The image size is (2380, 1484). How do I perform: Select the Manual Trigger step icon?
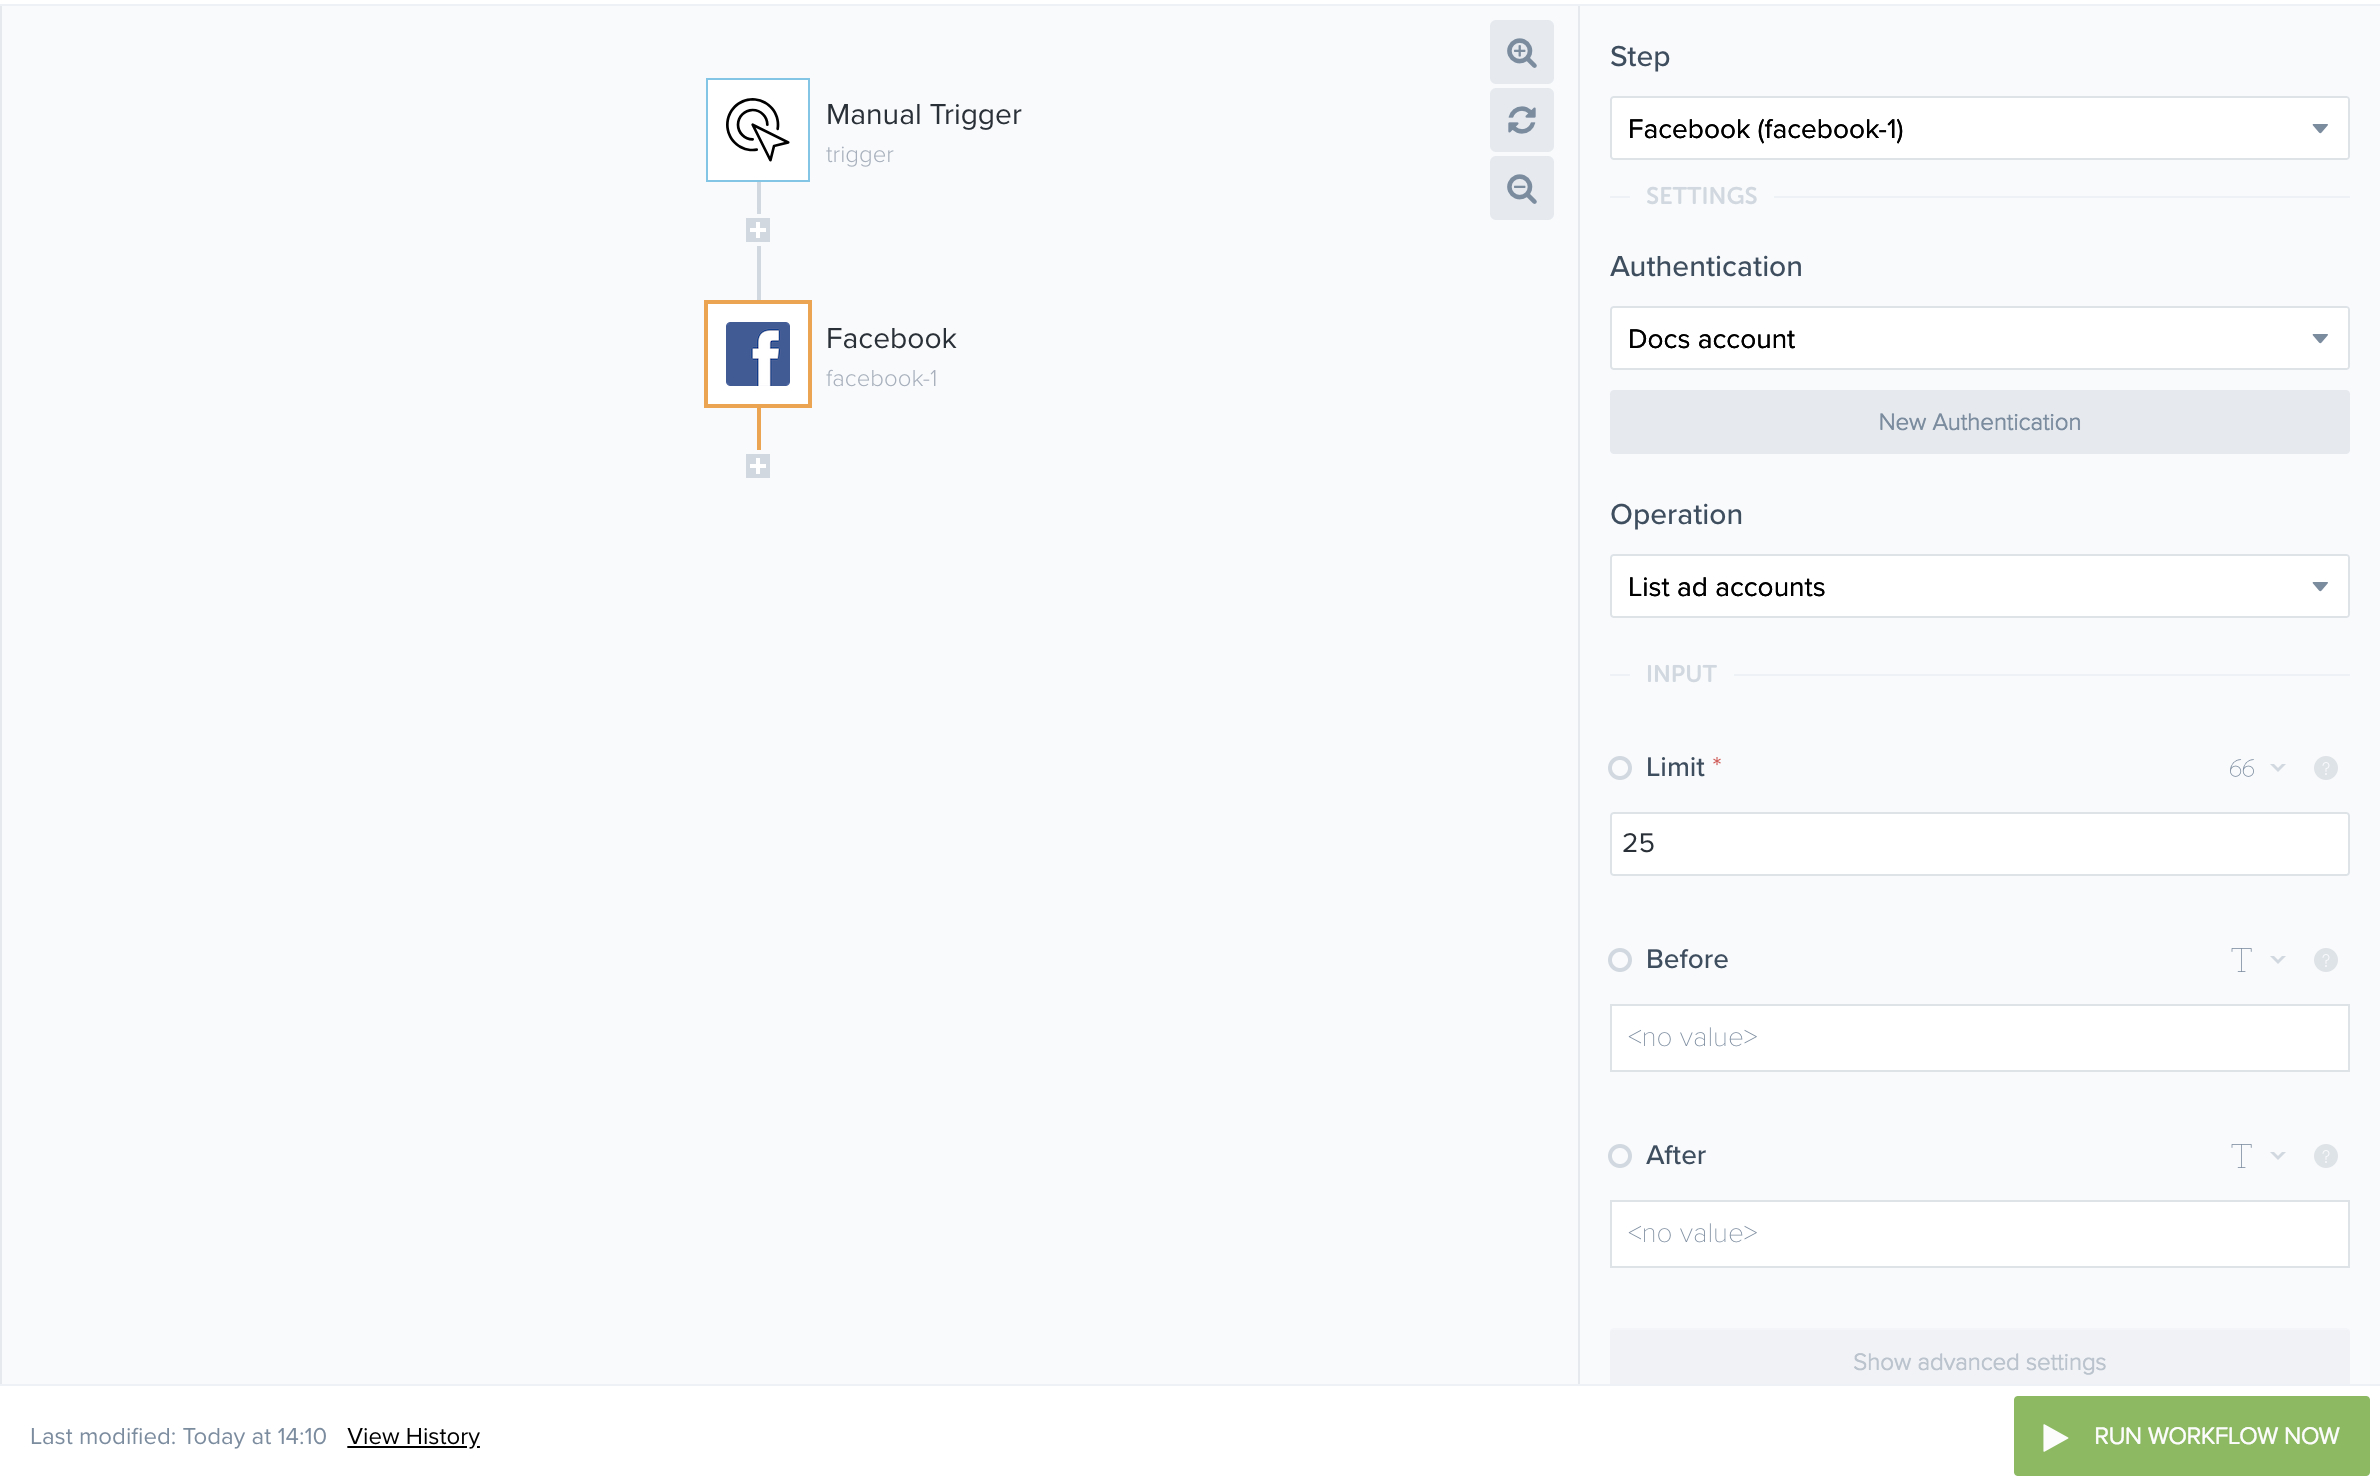757,130
